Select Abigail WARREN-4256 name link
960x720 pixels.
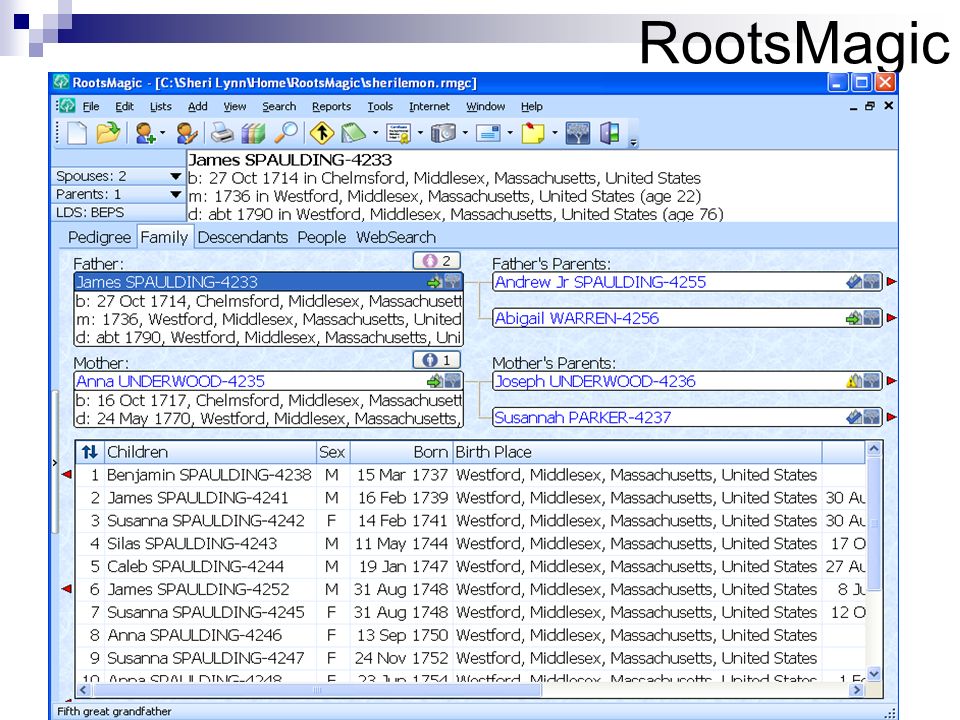576,318
